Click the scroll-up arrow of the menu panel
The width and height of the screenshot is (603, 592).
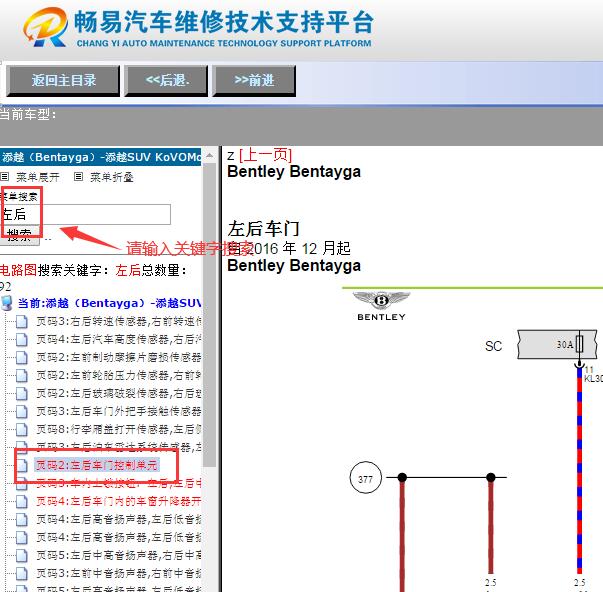click(x=210, y=155)
